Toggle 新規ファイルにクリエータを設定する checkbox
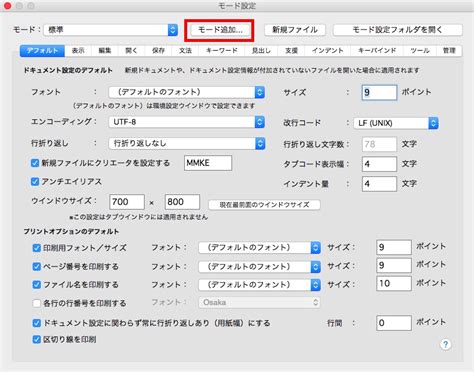Image resolution: width=474 pixels, height=372 pixels. tap(35, 163)
